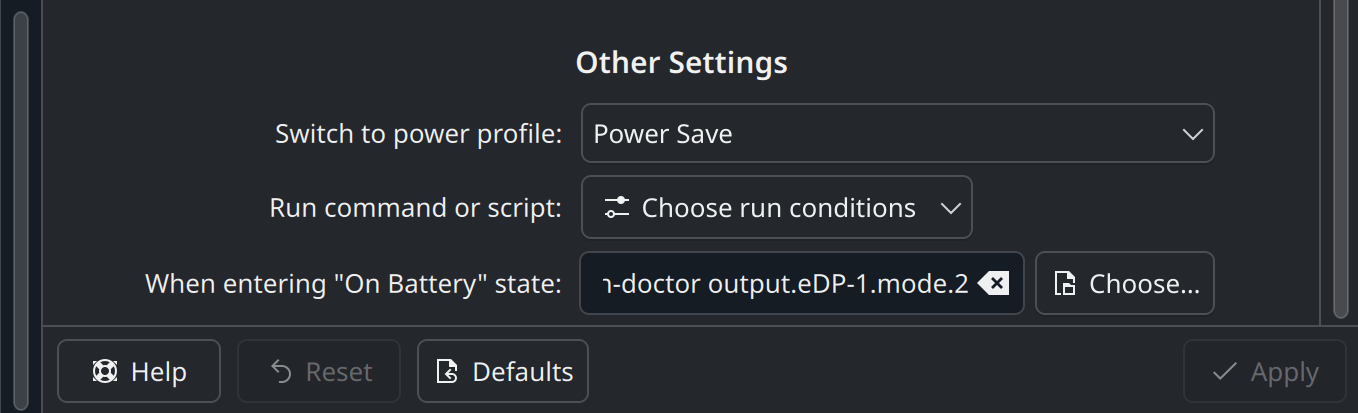Click the lifebuoy icon on Help
1358x413 pixels.
point(105,372)
